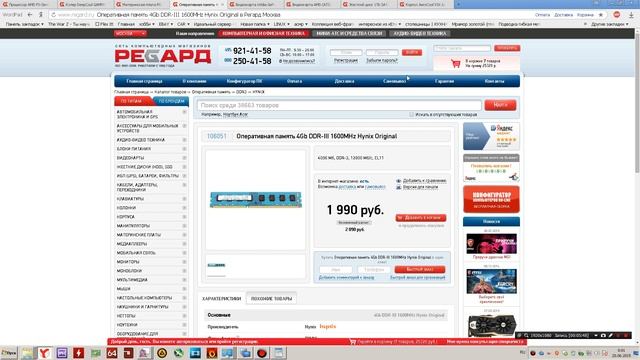Click the cart icon in red bottom bar

(353, 342)
